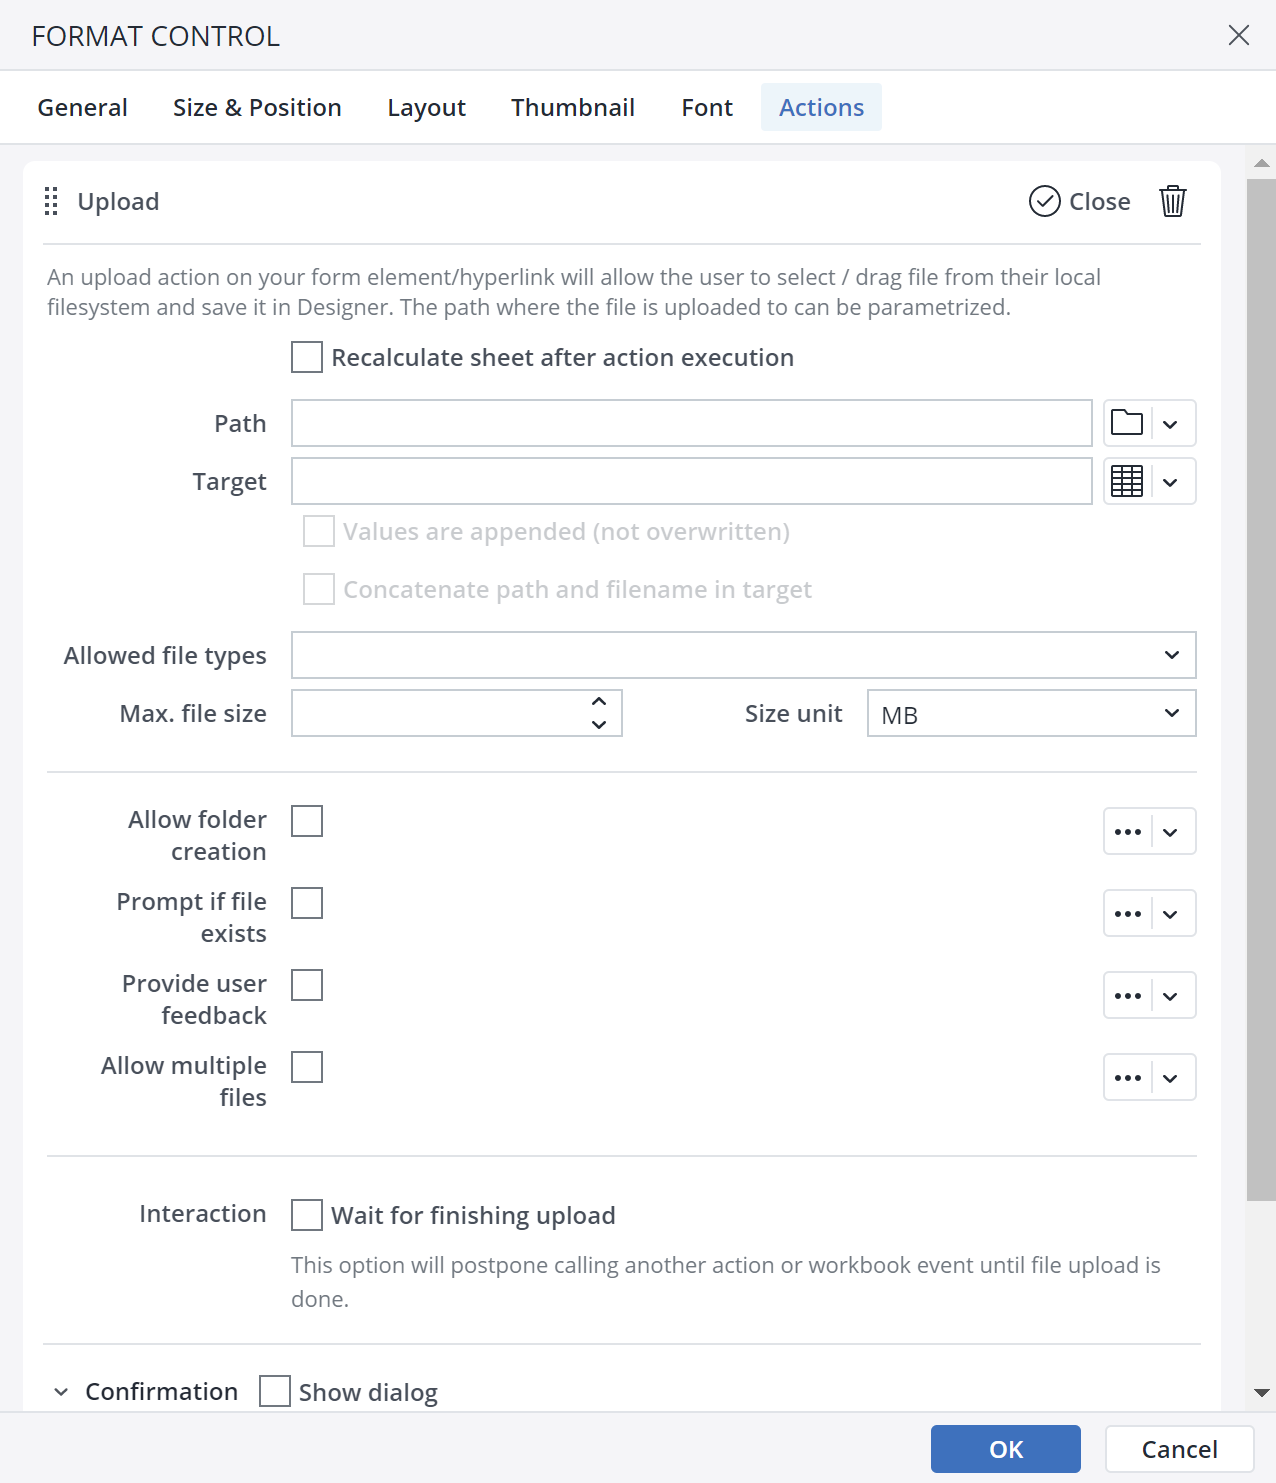Viewport: 1276px width, 1483px height.
Task: Click the Upload action title
Action: pos(118,201)
